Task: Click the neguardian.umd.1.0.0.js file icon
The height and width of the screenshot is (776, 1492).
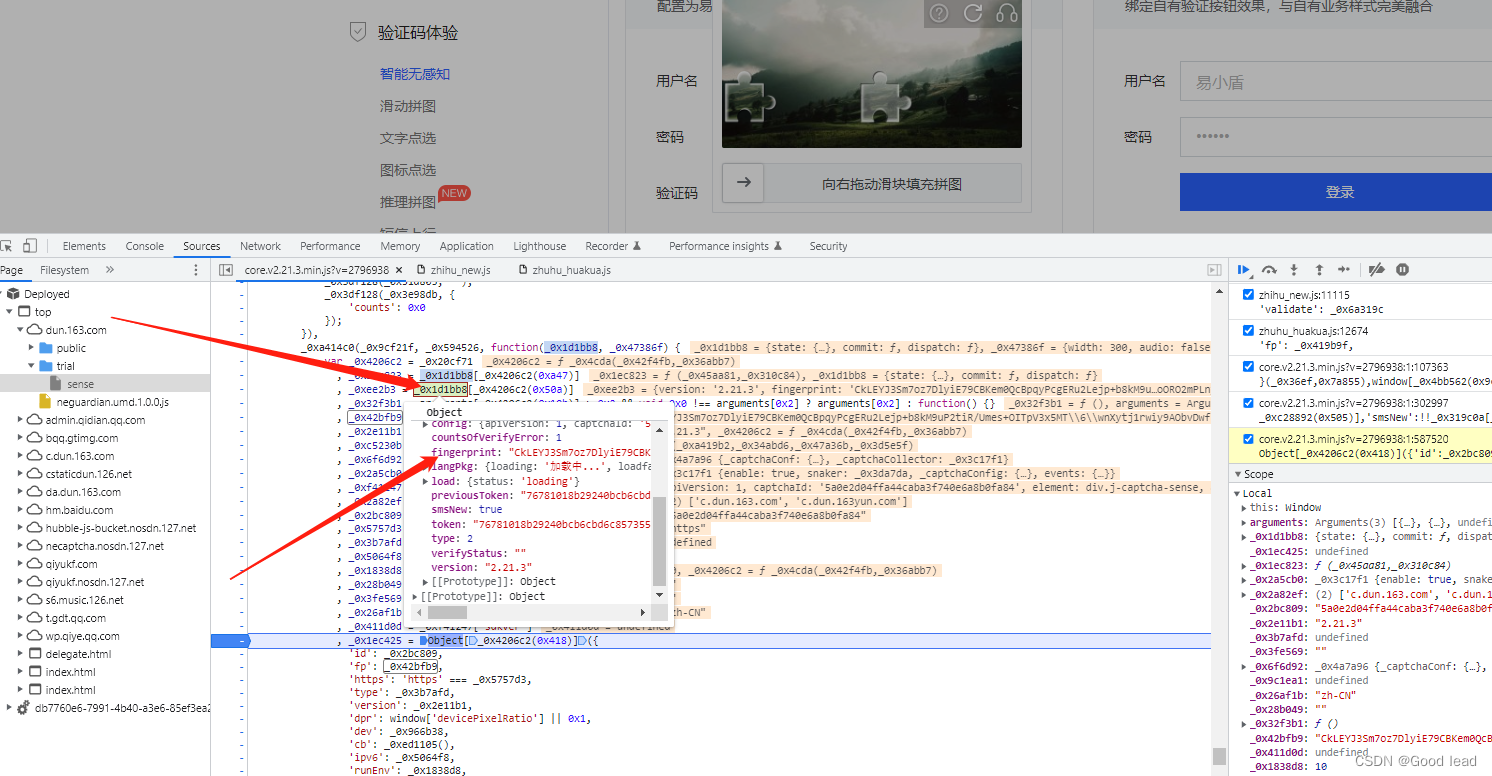Action: tap(45, 402)
